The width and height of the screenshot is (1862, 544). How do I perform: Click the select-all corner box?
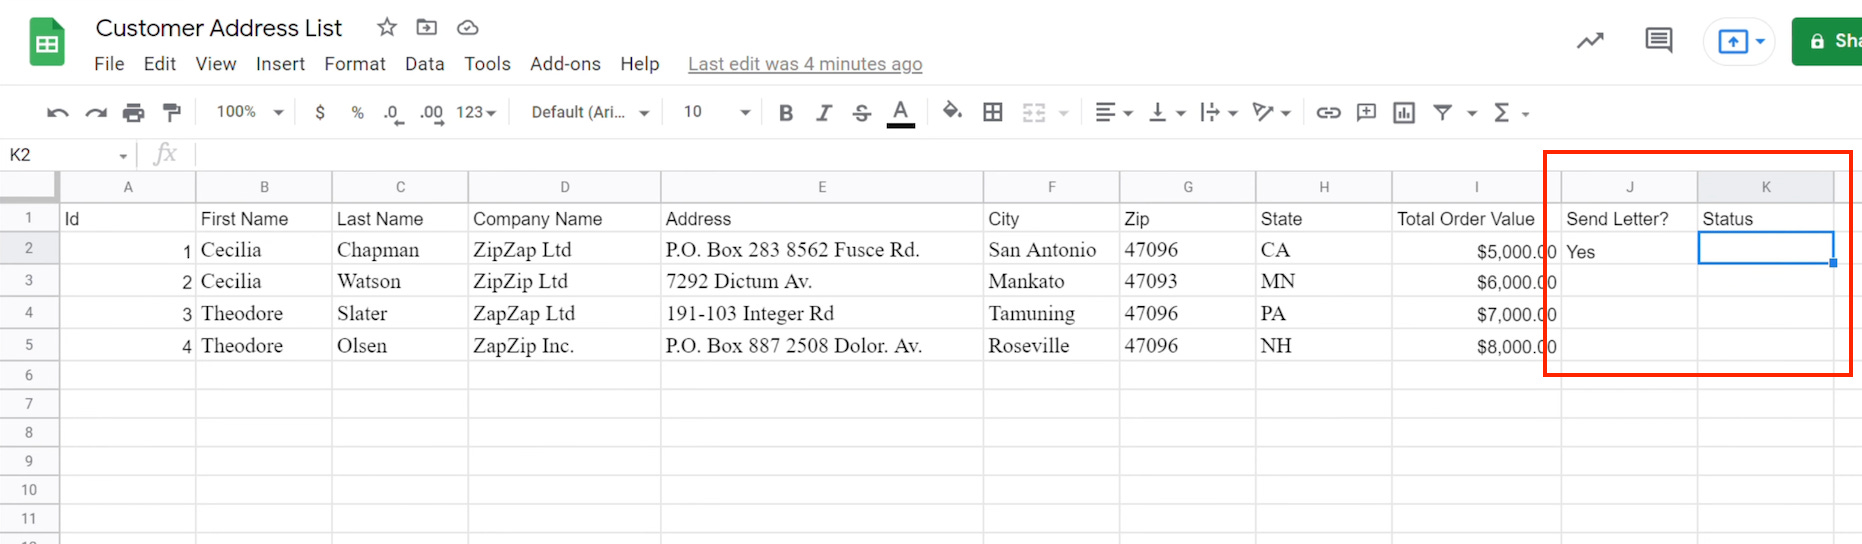tap(29, 186)
